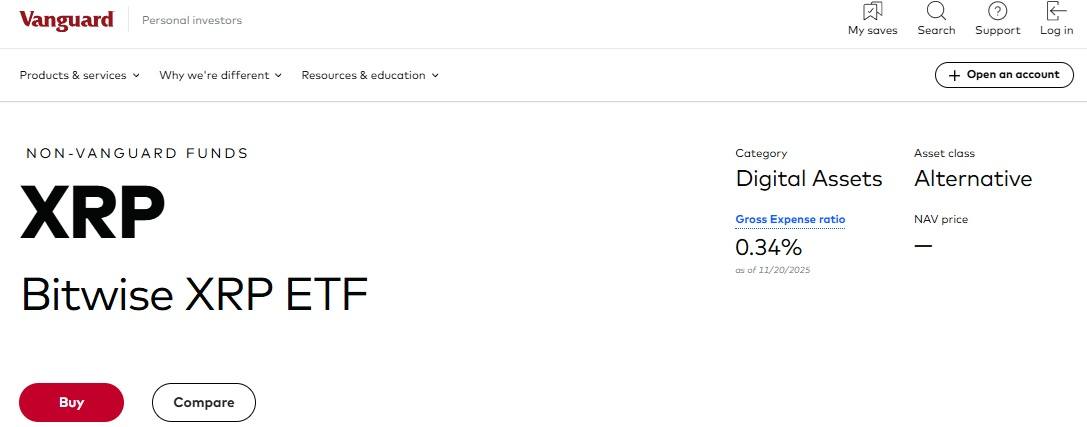The image size is (1087, 427).
Task: Click the NAV price label
Action: coord(940,219)
